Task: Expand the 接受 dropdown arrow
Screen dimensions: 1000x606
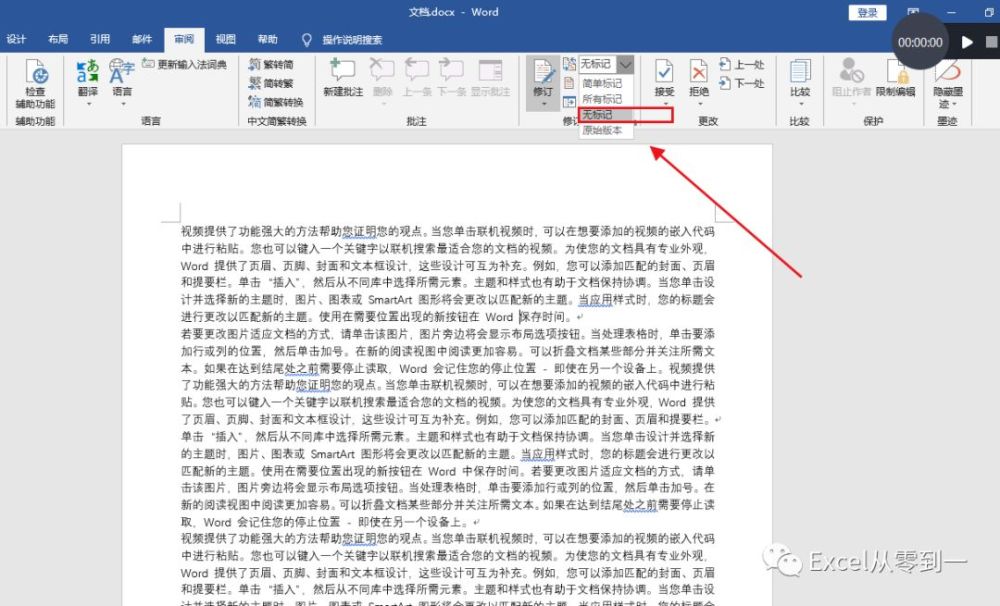Action: 665,103
